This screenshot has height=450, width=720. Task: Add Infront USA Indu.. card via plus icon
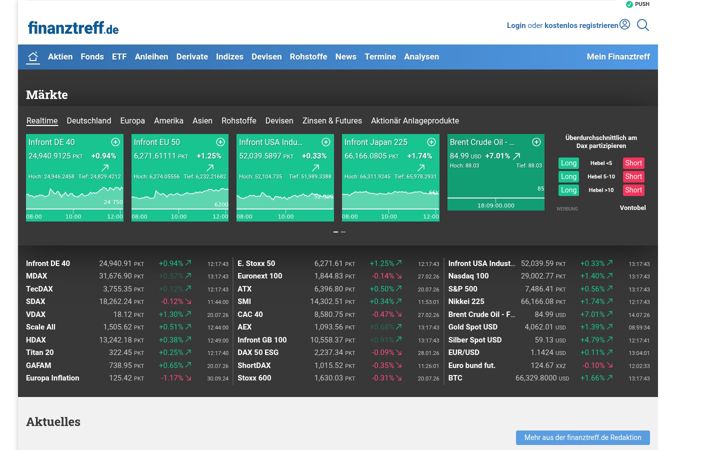coord(326,142)
